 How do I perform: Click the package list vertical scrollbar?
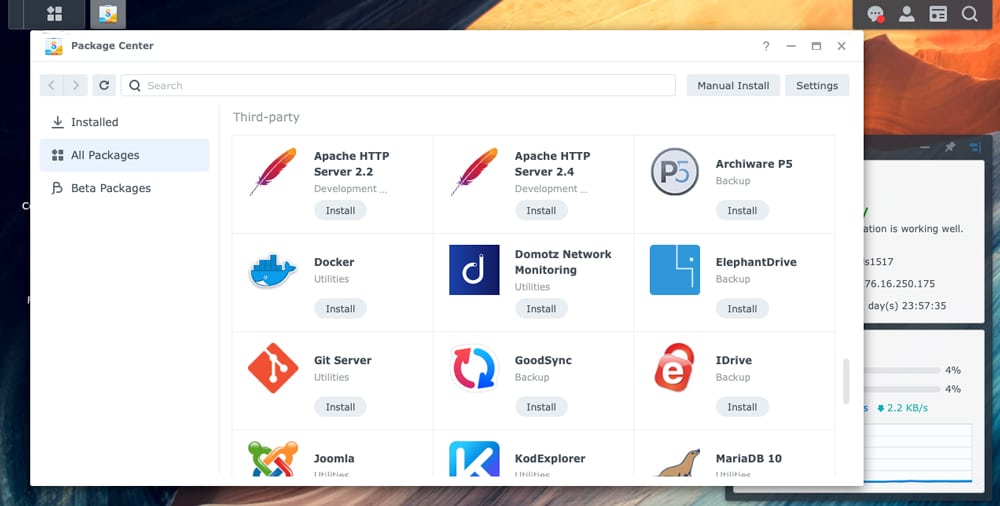846,381
